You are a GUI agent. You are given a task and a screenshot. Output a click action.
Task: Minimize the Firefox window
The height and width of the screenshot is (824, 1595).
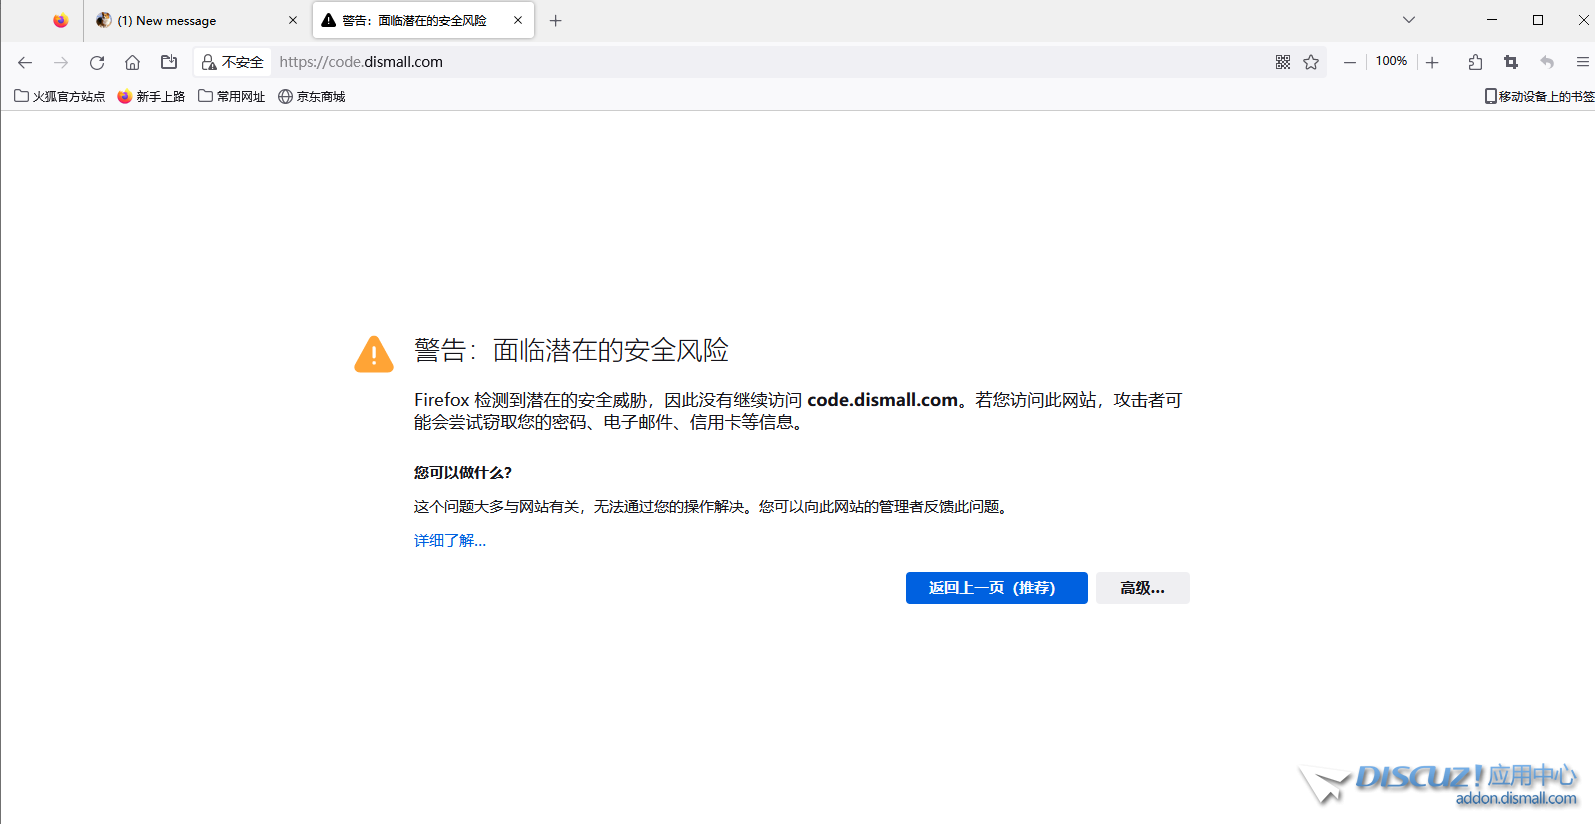(1492, 20)
